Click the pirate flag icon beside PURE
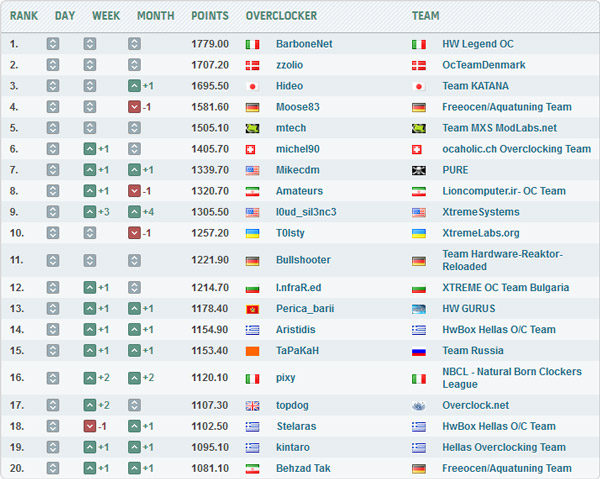600x479 pixels. [419, 171]
